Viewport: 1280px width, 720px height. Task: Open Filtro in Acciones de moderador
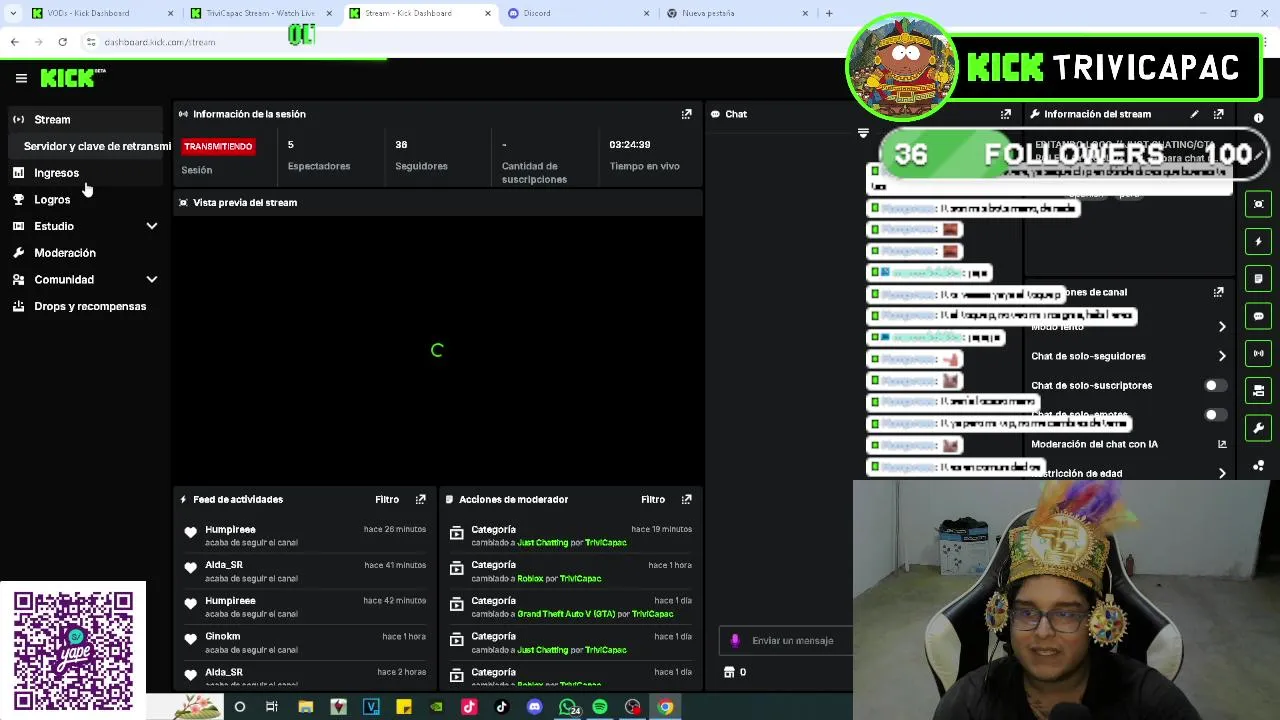coord(653,499)
